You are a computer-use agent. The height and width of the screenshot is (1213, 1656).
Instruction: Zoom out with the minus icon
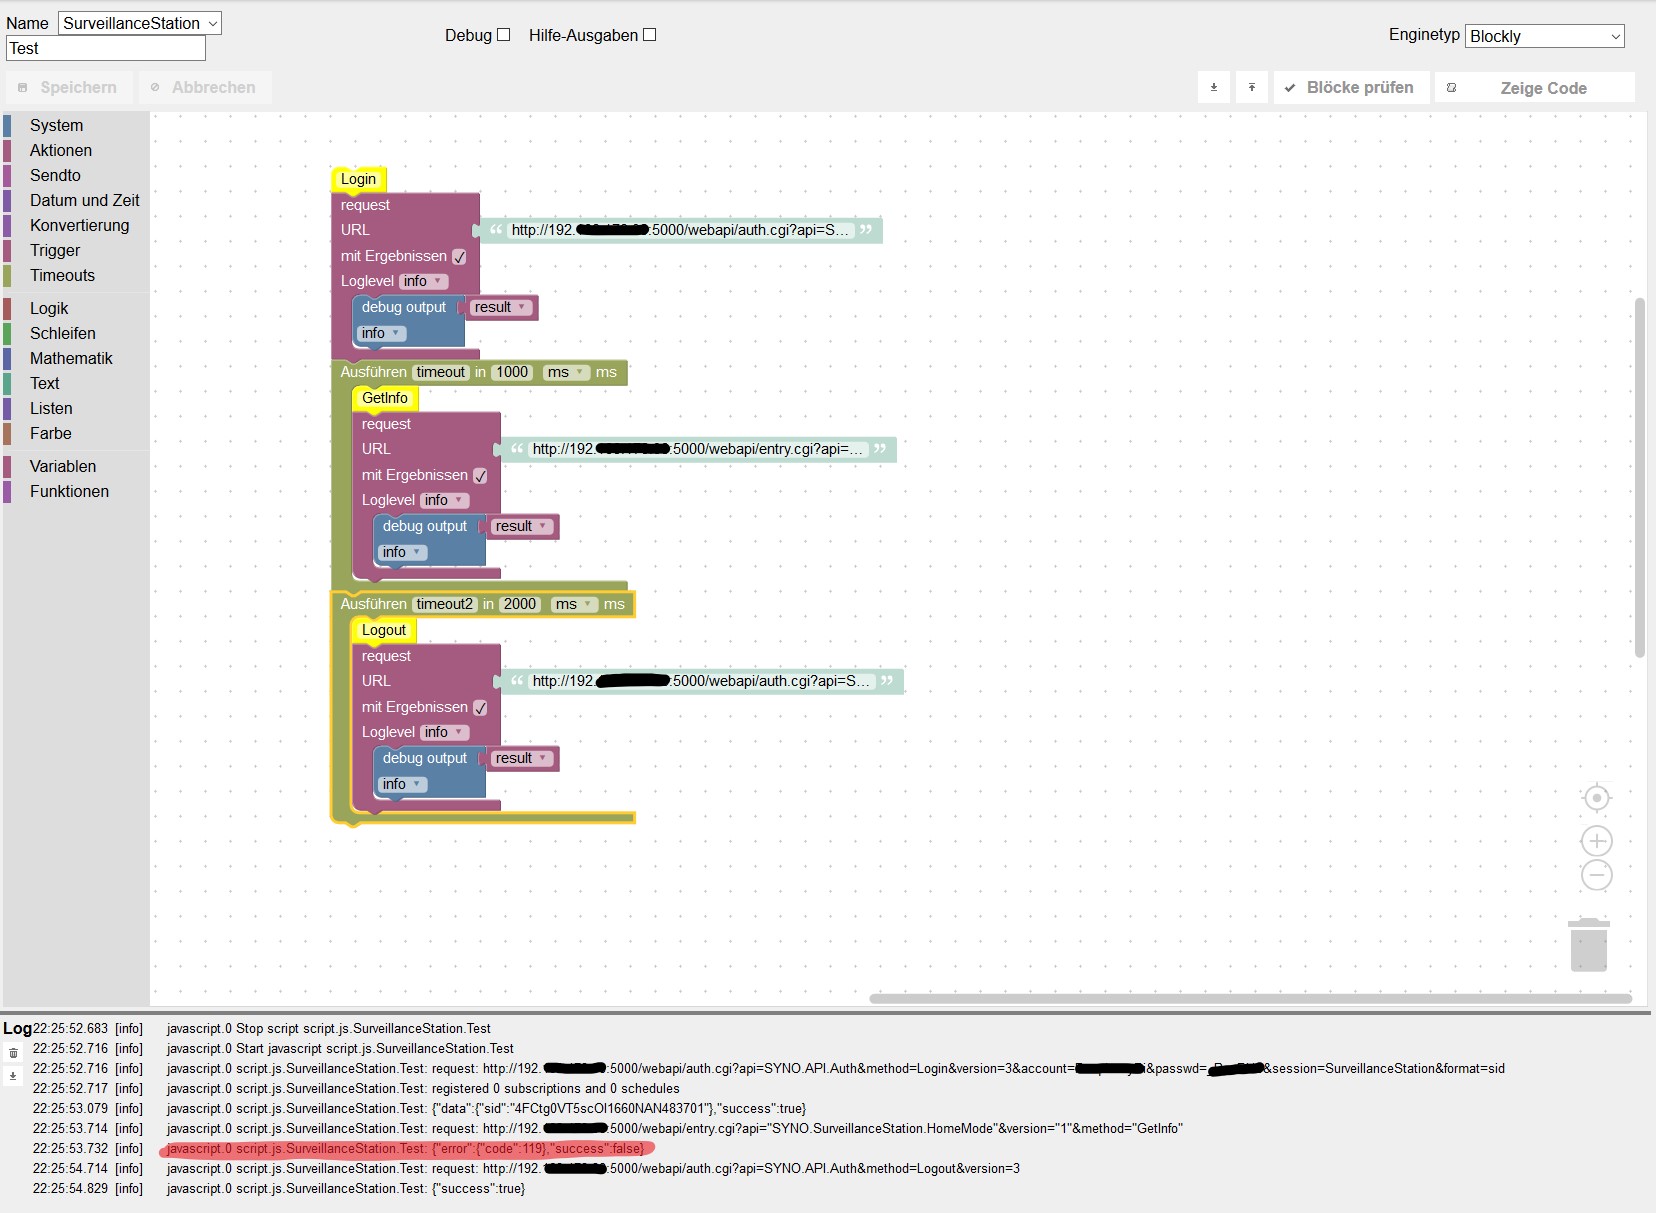tap(1597, 875)
